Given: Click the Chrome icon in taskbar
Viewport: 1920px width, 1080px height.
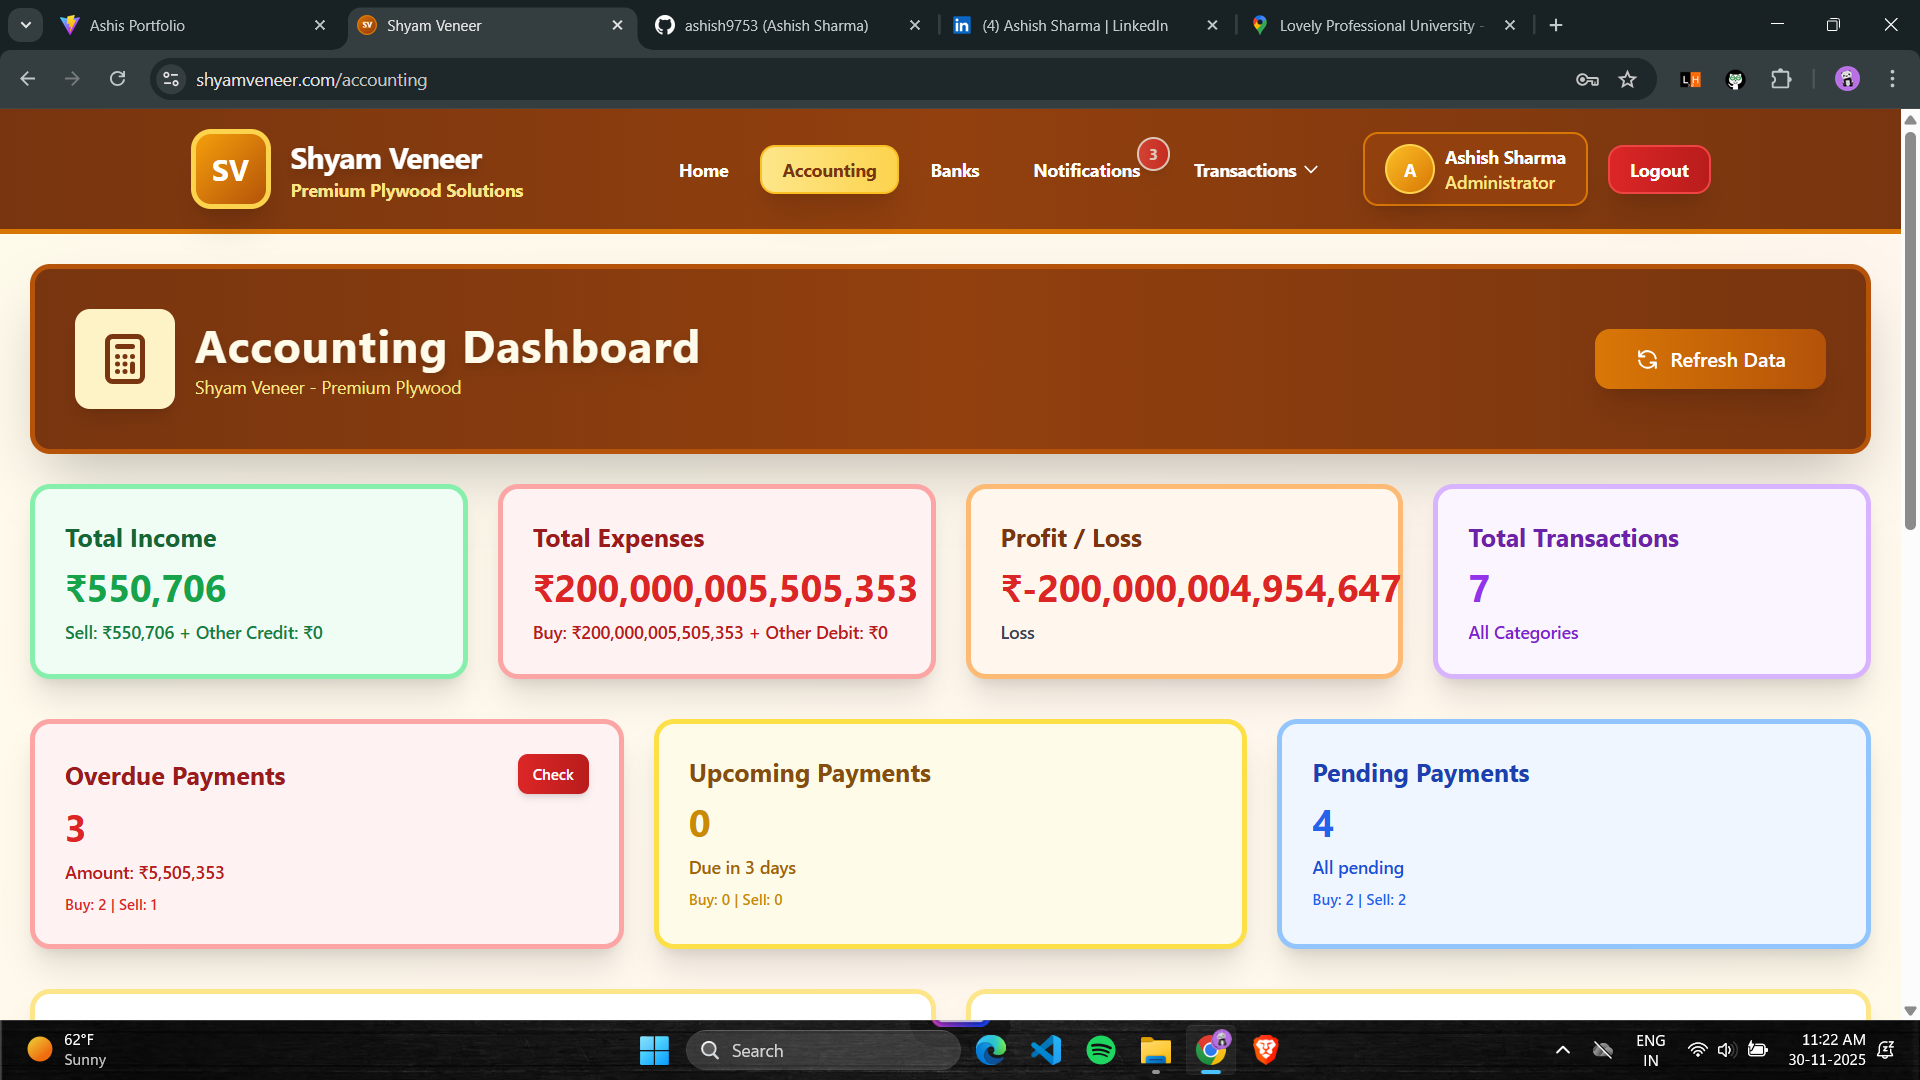Looking at the screenshot, I should 1211,1050.
